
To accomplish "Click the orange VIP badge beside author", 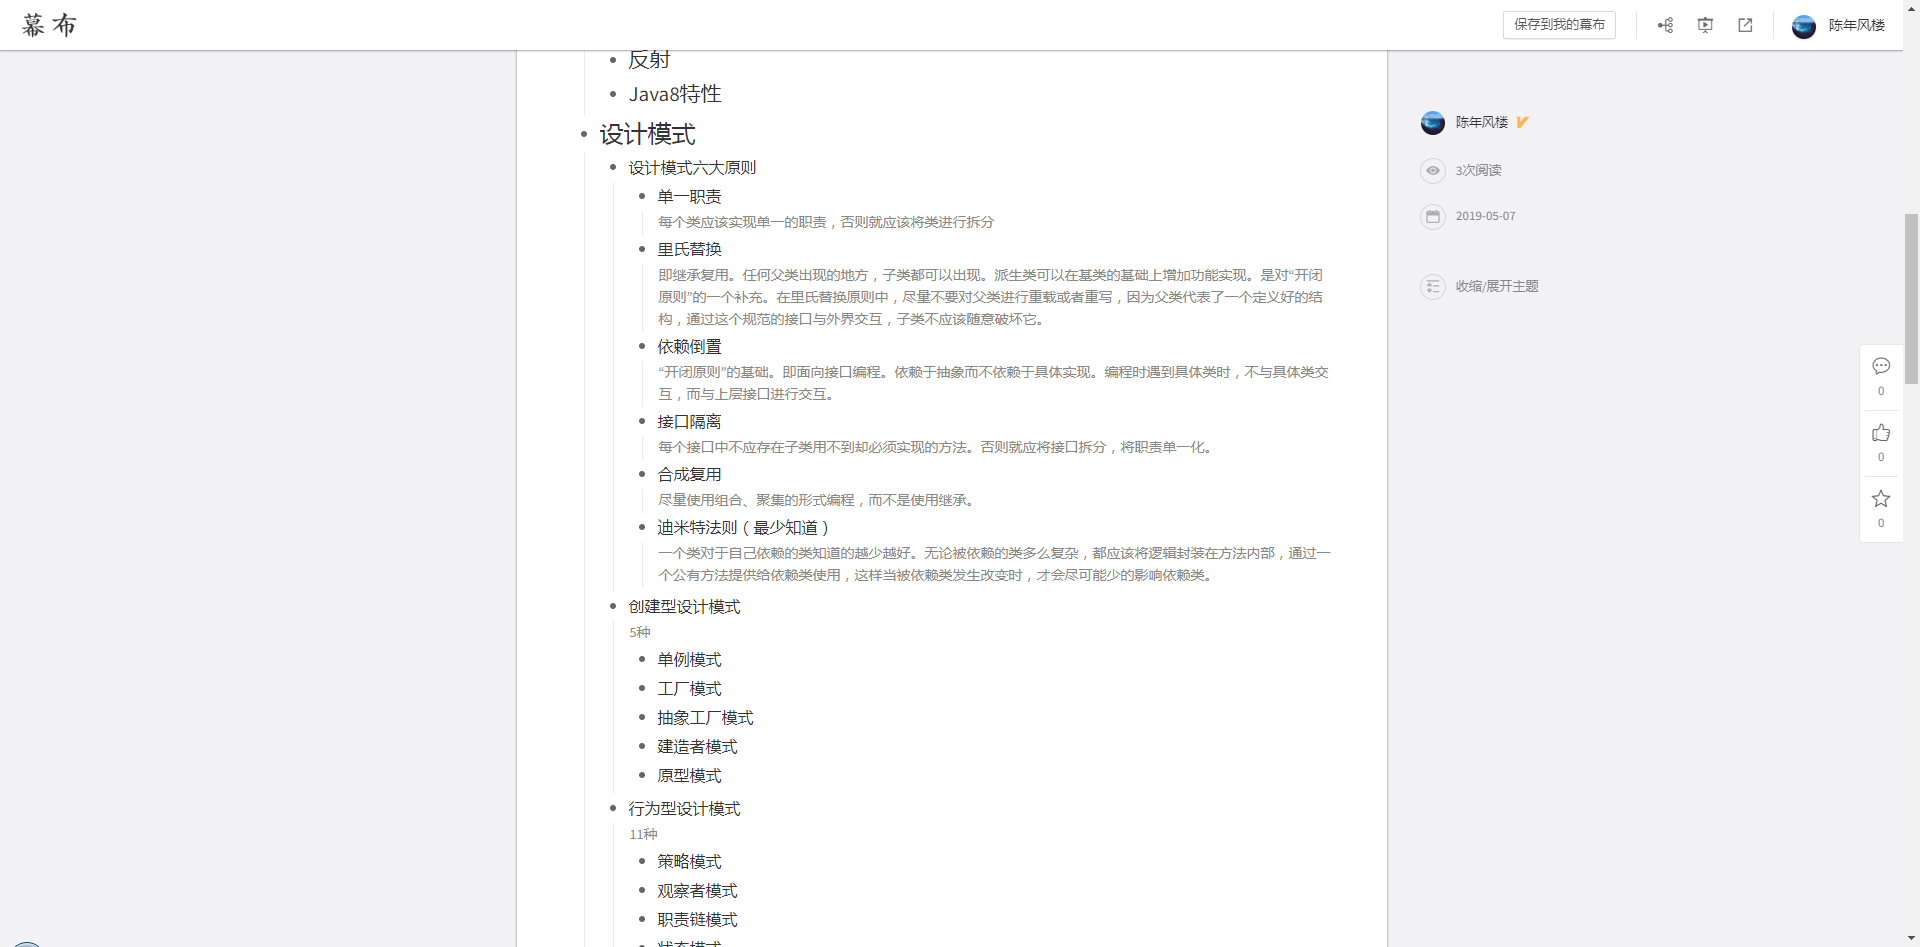I will pyautogui.click(x=1522, y=122).
